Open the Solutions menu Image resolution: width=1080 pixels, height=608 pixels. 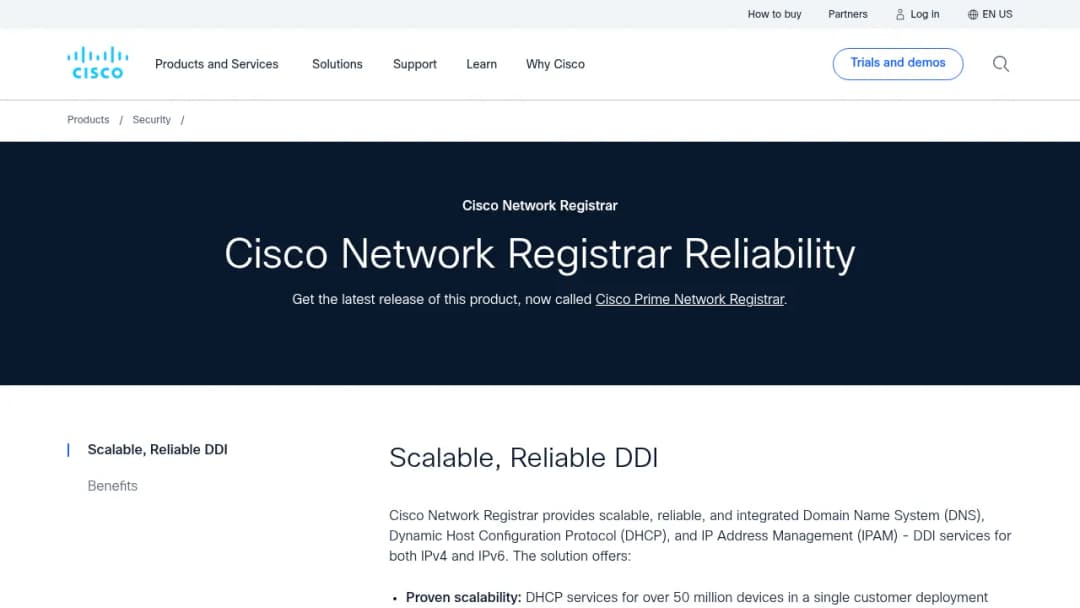click(x=337, y=64)
